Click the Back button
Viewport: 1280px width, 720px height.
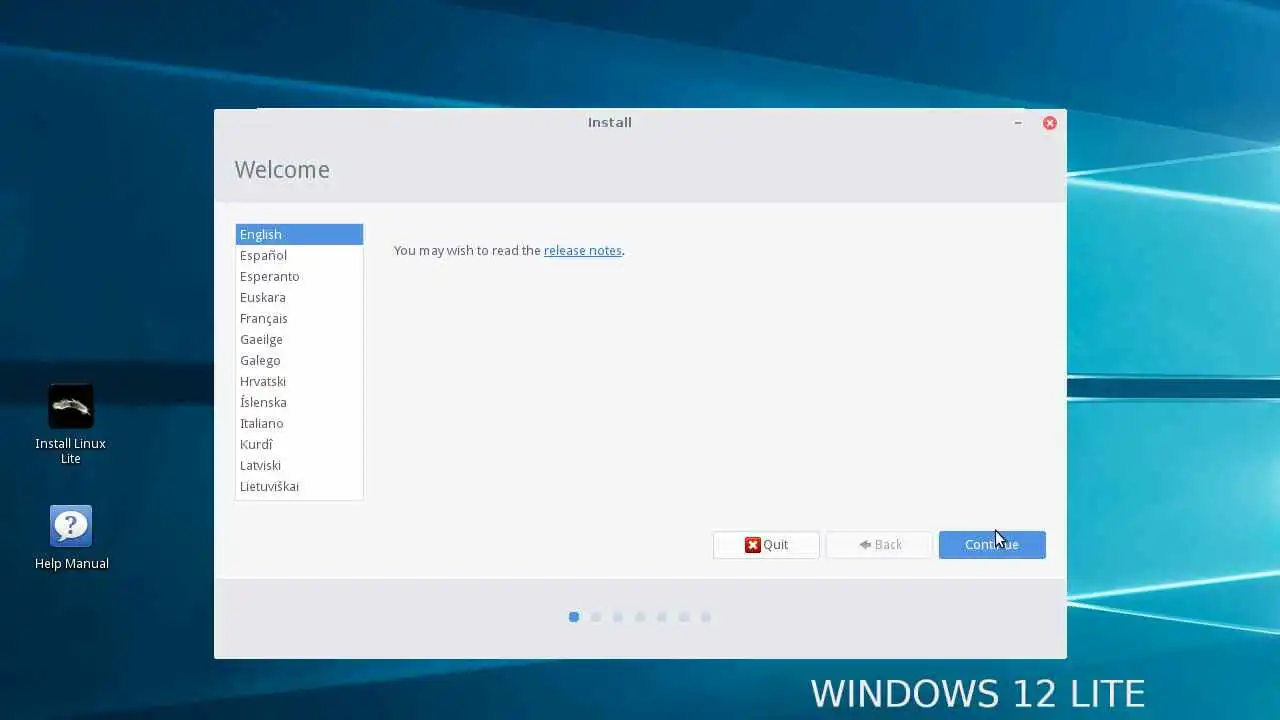tap(879, 545)
